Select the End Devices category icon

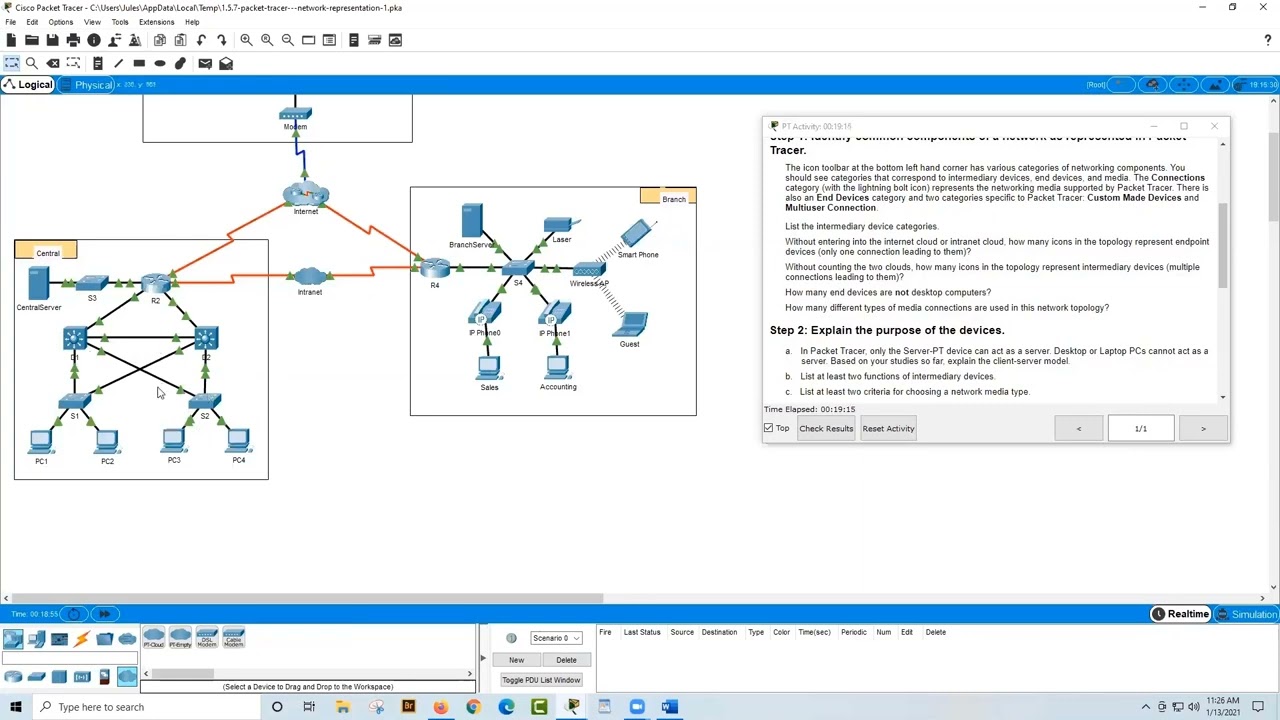[x=36, y=639]
